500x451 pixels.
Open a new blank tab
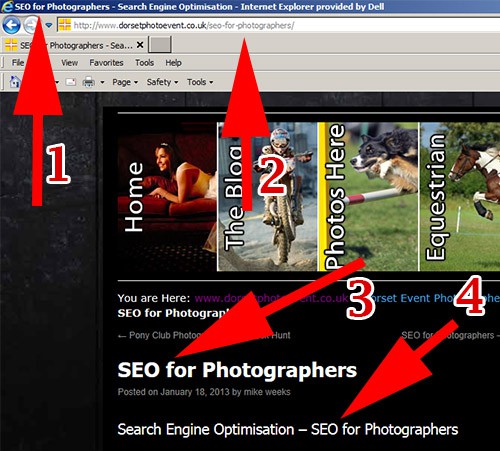[160, 45]
